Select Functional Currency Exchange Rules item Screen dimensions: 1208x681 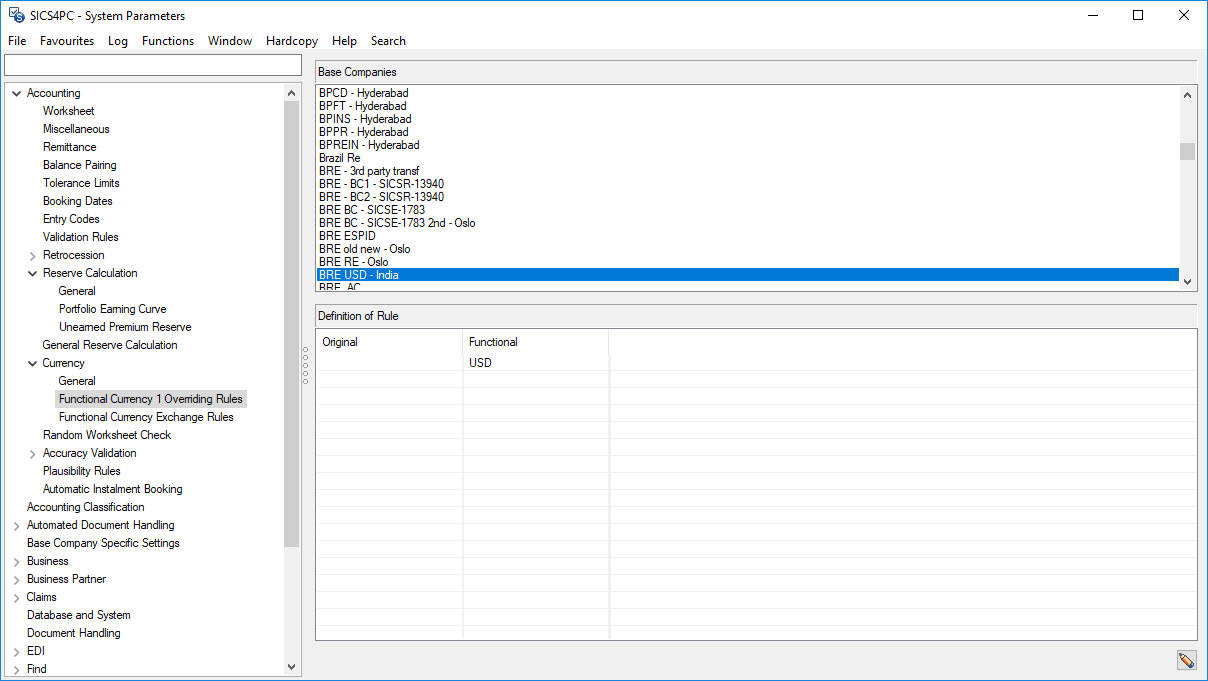146,417
